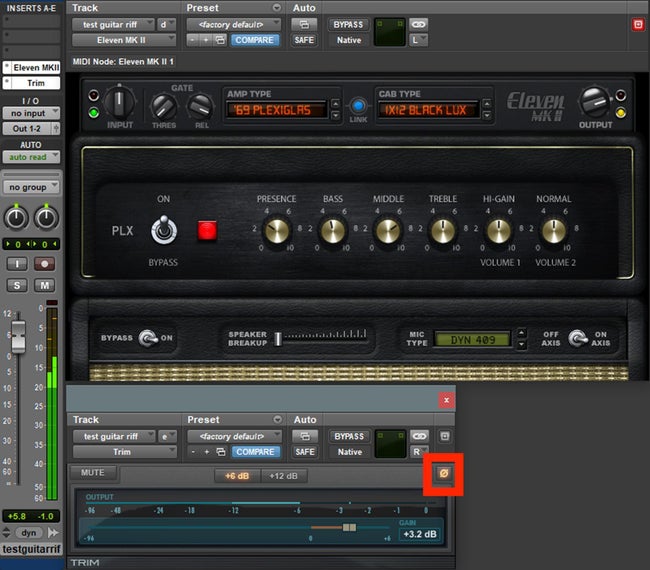Click the gate REL knob

coord(201,107)
